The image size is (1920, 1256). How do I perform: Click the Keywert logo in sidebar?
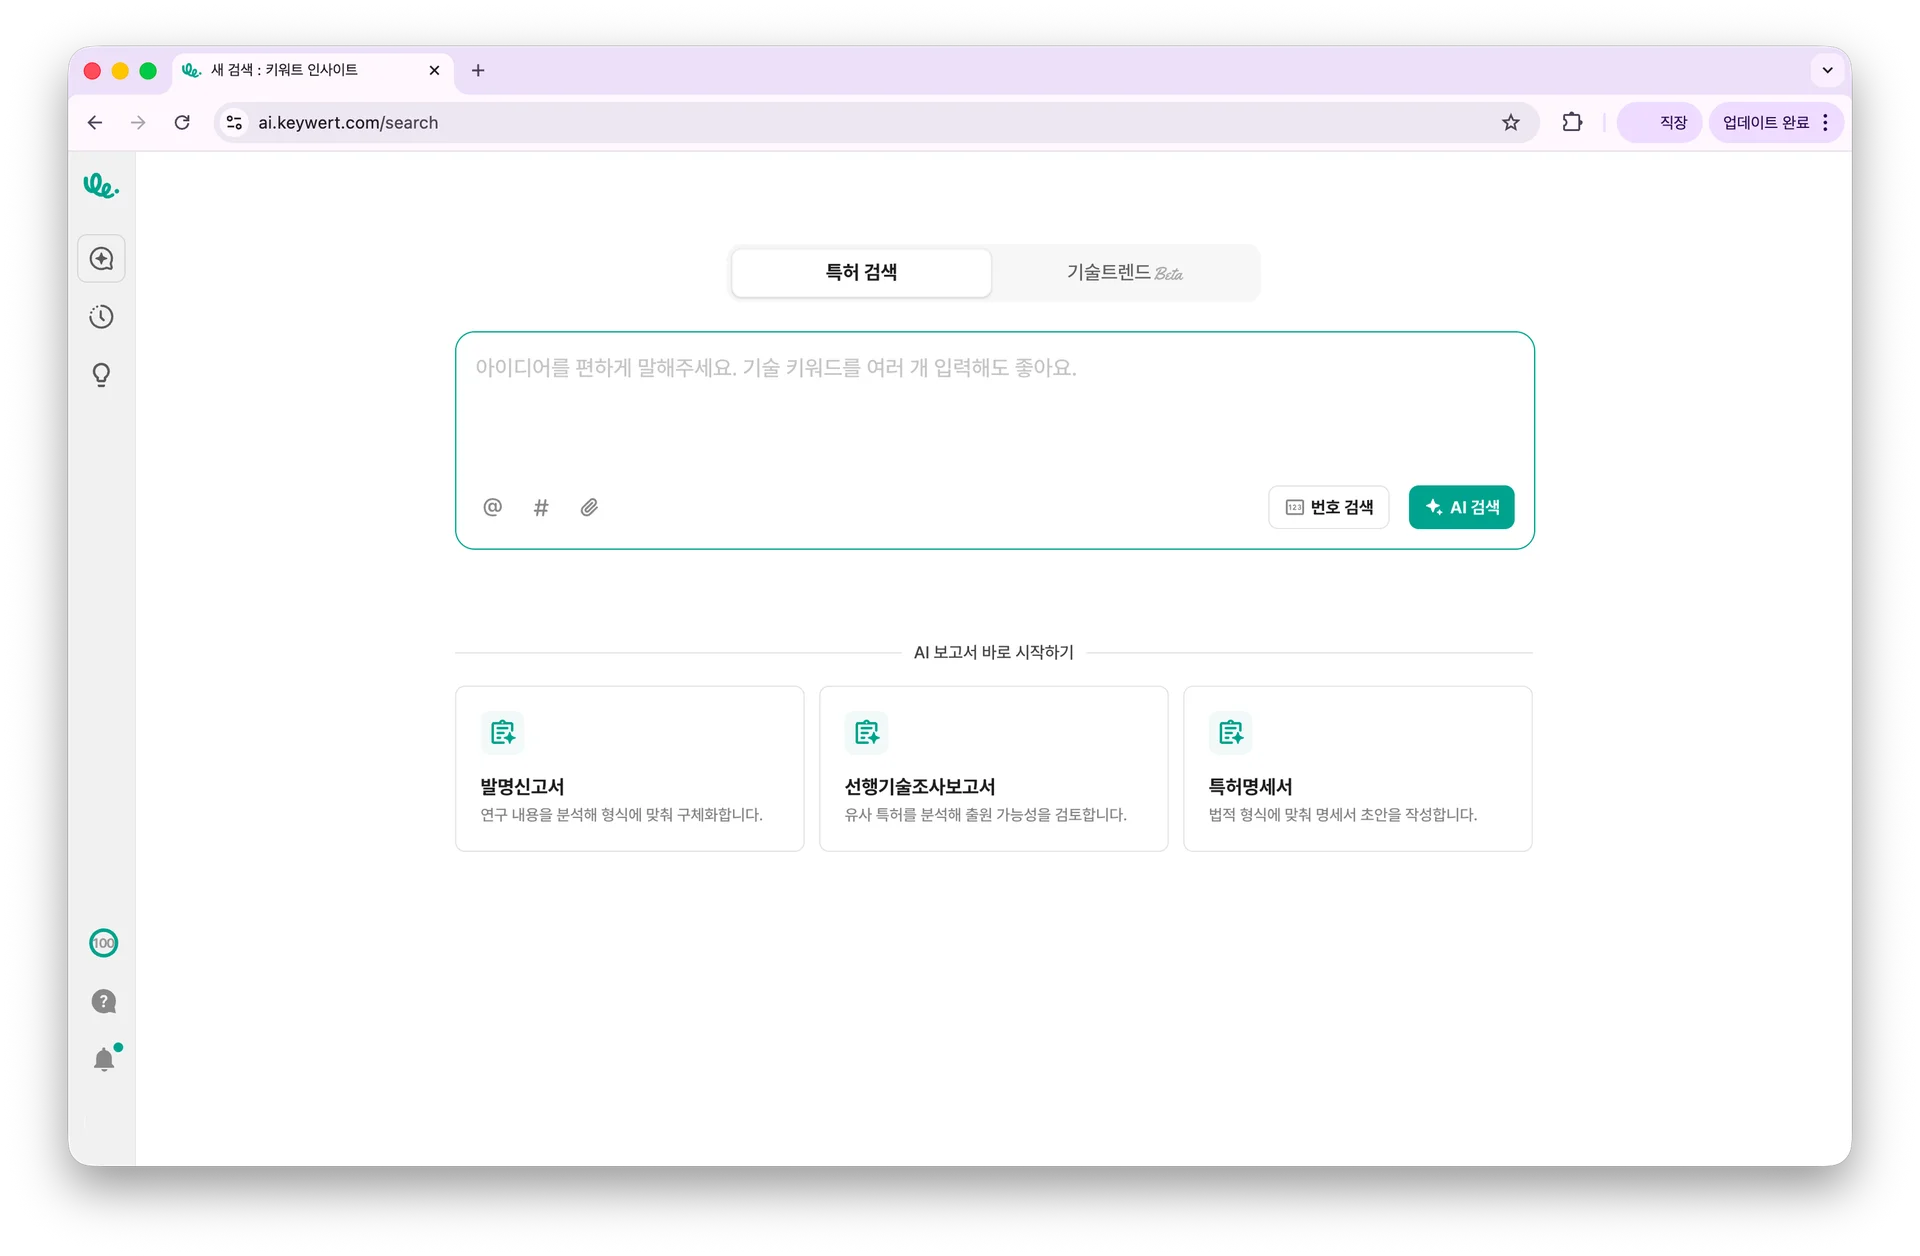click(101, 186)
